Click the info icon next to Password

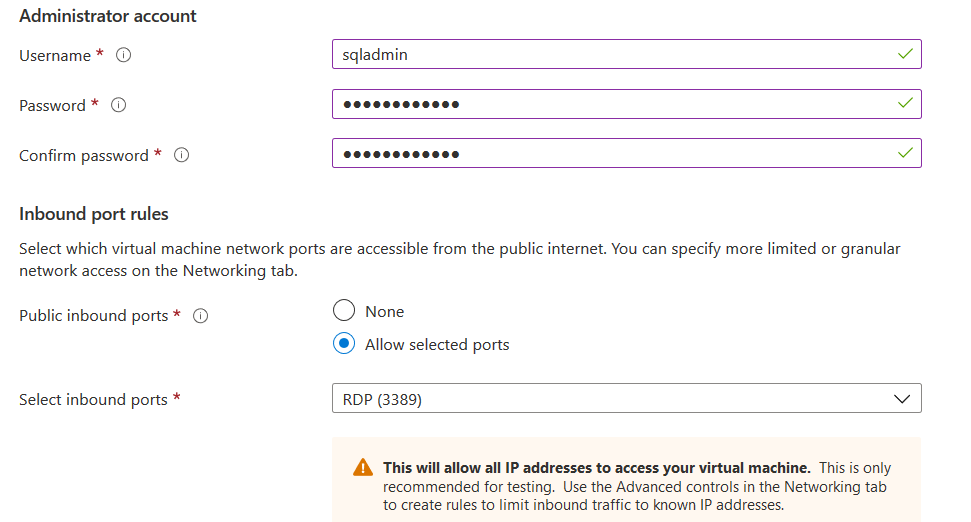tap(118, 105)
